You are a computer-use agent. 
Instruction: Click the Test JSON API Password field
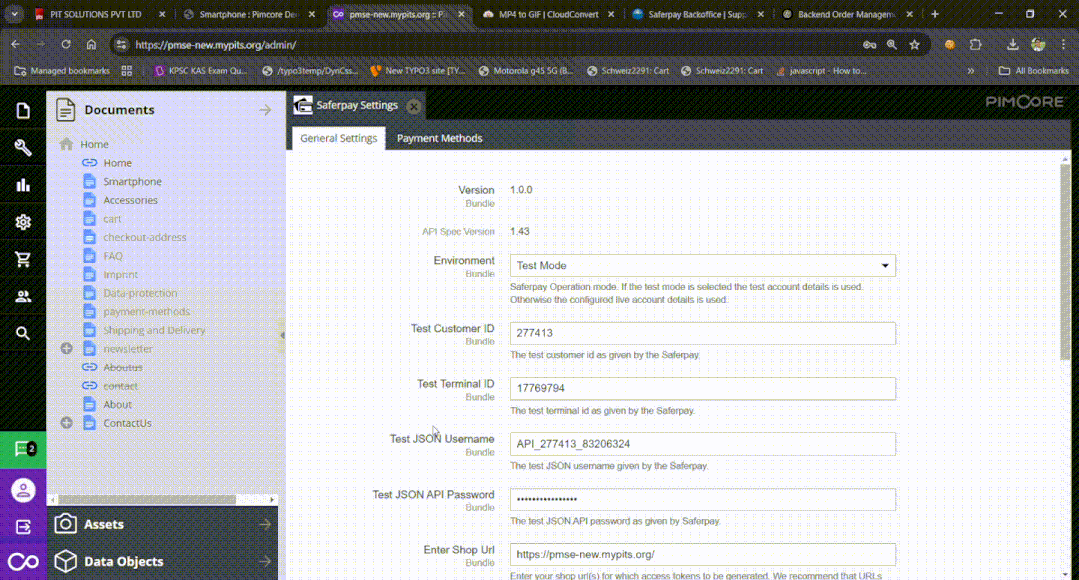[x=703, y=500]
